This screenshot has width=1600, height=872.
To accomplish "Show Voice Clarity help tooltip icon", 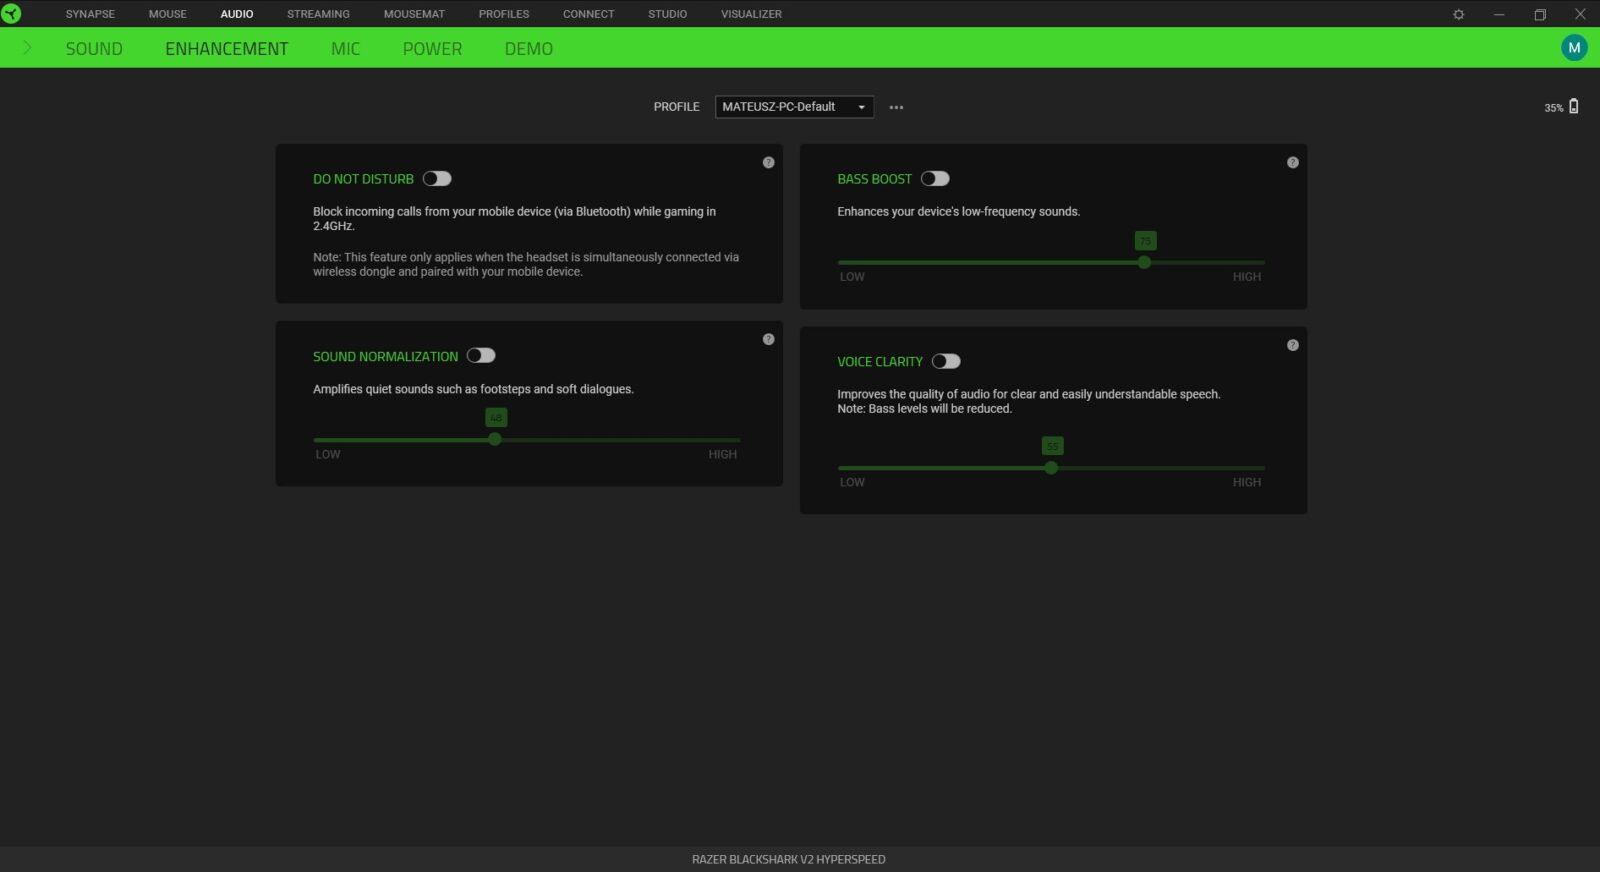I will [x=1292, y=345].
